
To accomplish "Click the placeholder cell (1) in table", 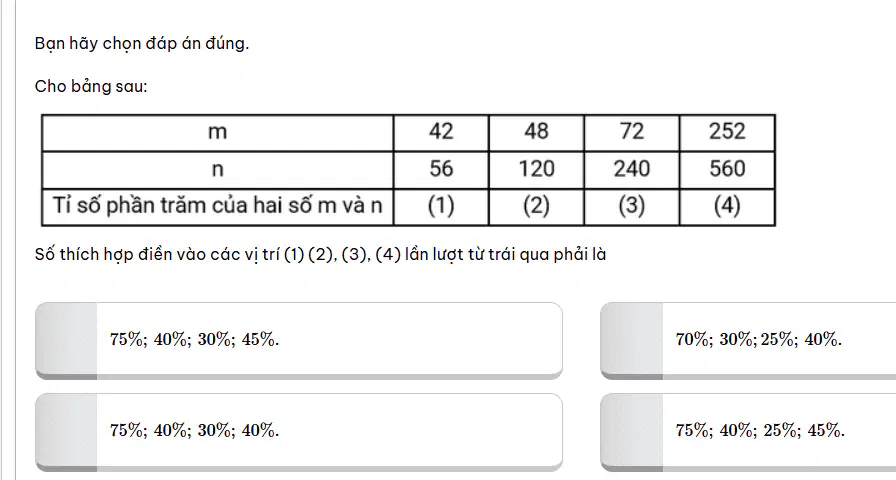I will point(441,207).
